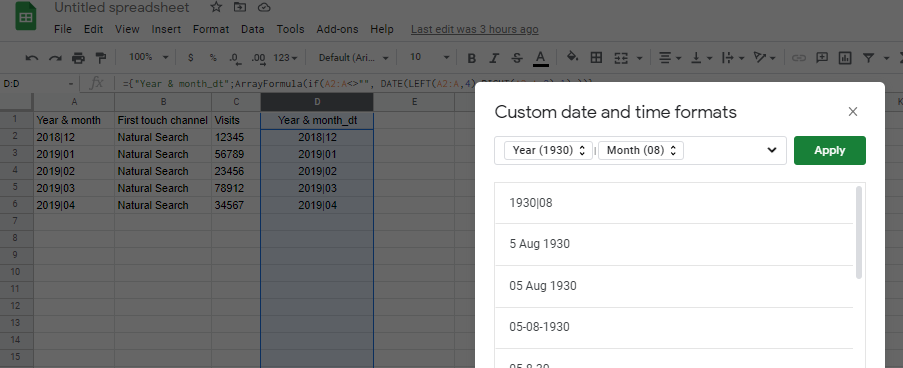Screen dimensions: 903x368
Task: Open the Default (Arial) font dropdown
Action: (x=354, y=58)
